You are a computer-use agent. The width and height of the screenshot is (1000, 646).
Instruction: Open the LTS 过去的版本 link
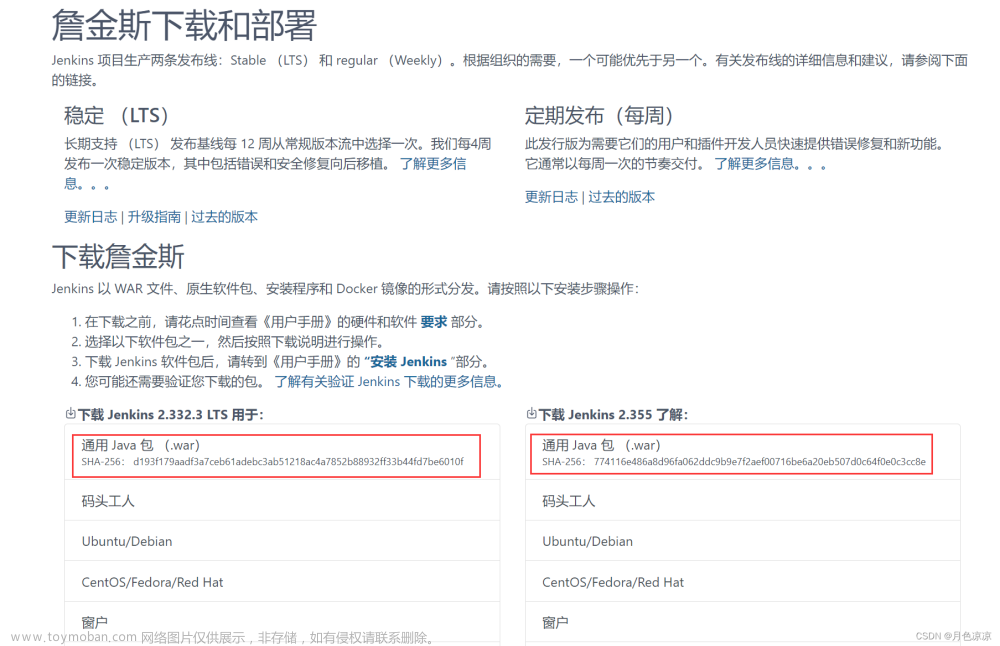click(x=224, y=217)
